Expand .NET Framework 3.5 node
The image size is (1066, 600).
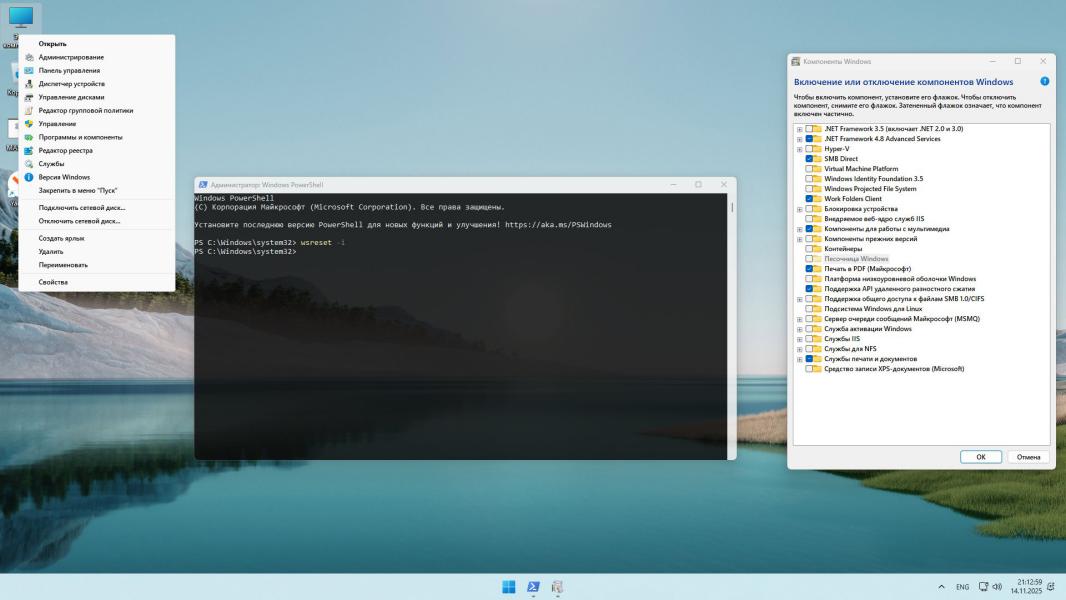pyautogui.click(x=799, y=129)
